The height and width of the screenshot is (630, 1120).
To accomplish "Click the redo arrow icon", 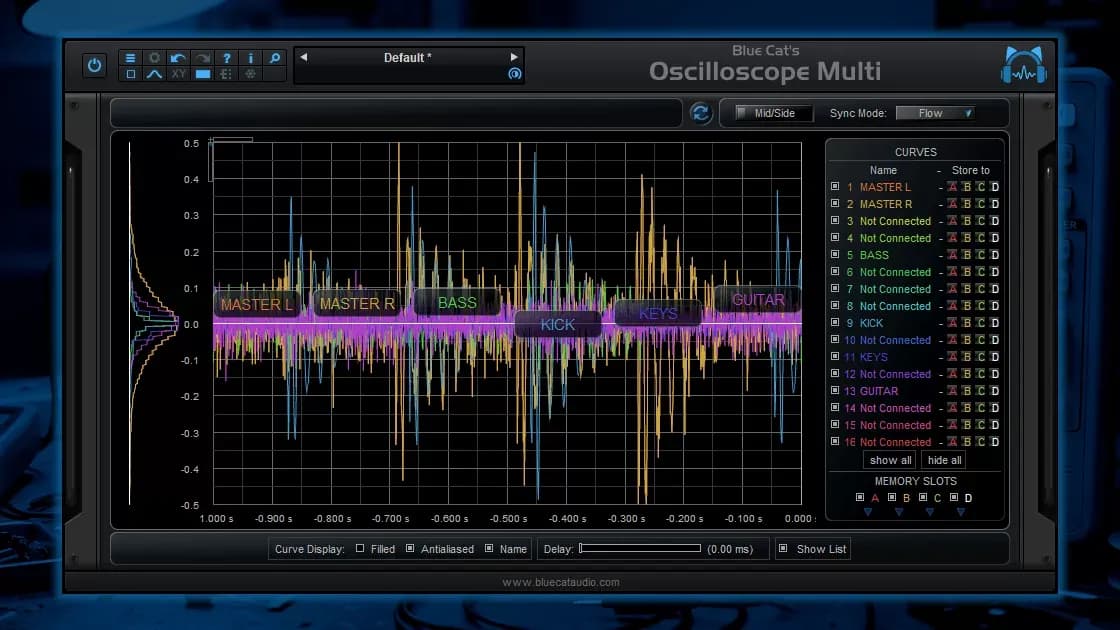I will click(203, 58).
